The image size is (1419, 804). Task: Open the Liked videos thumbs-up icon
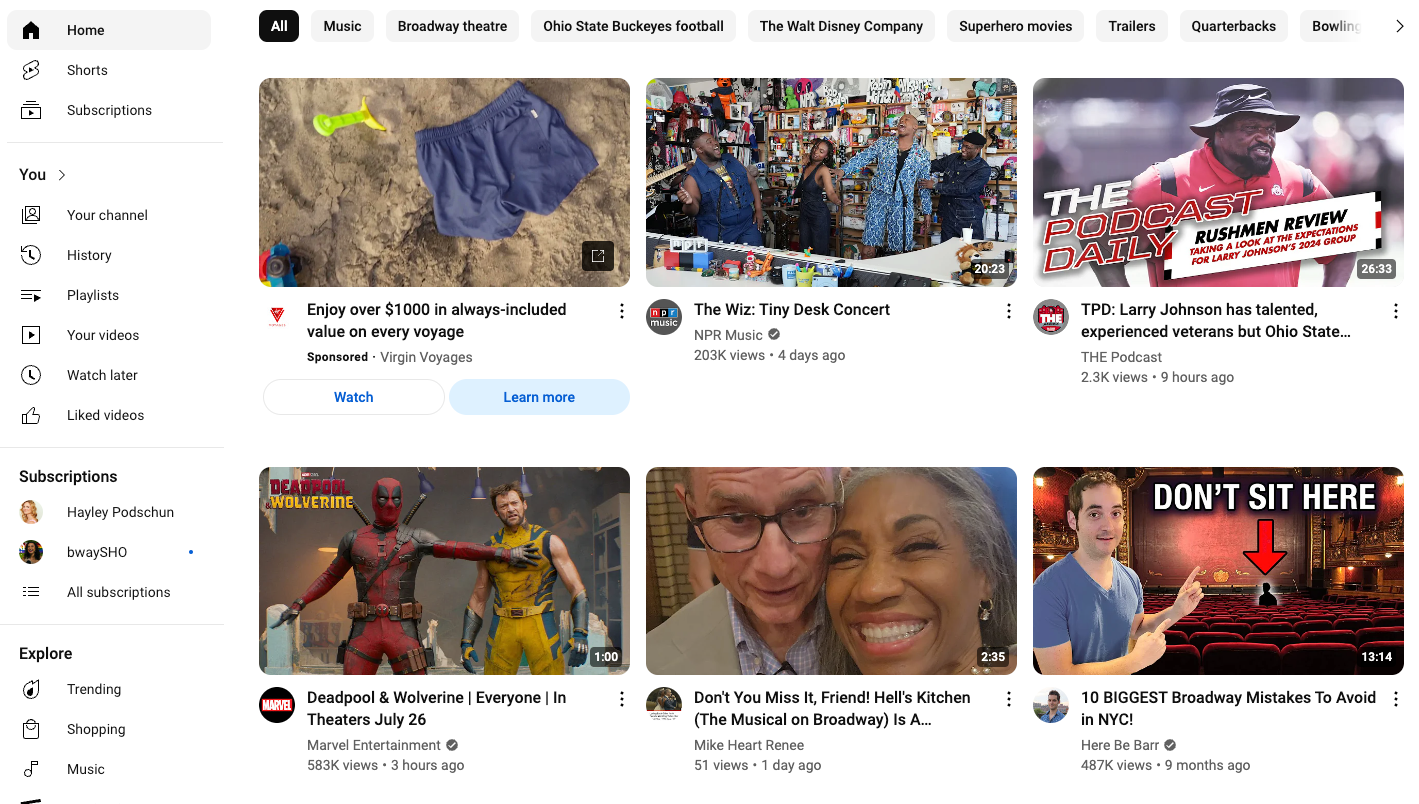pos(31,415)
